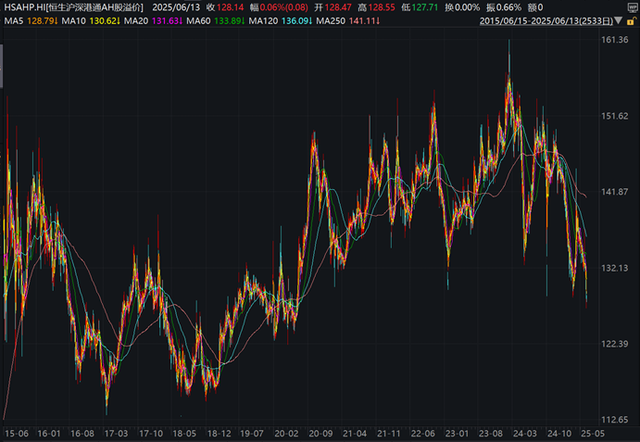The height and width of the screenshot is (442, 640).
Task: Click the 24-10 time axis label
Action: [559, 433]
